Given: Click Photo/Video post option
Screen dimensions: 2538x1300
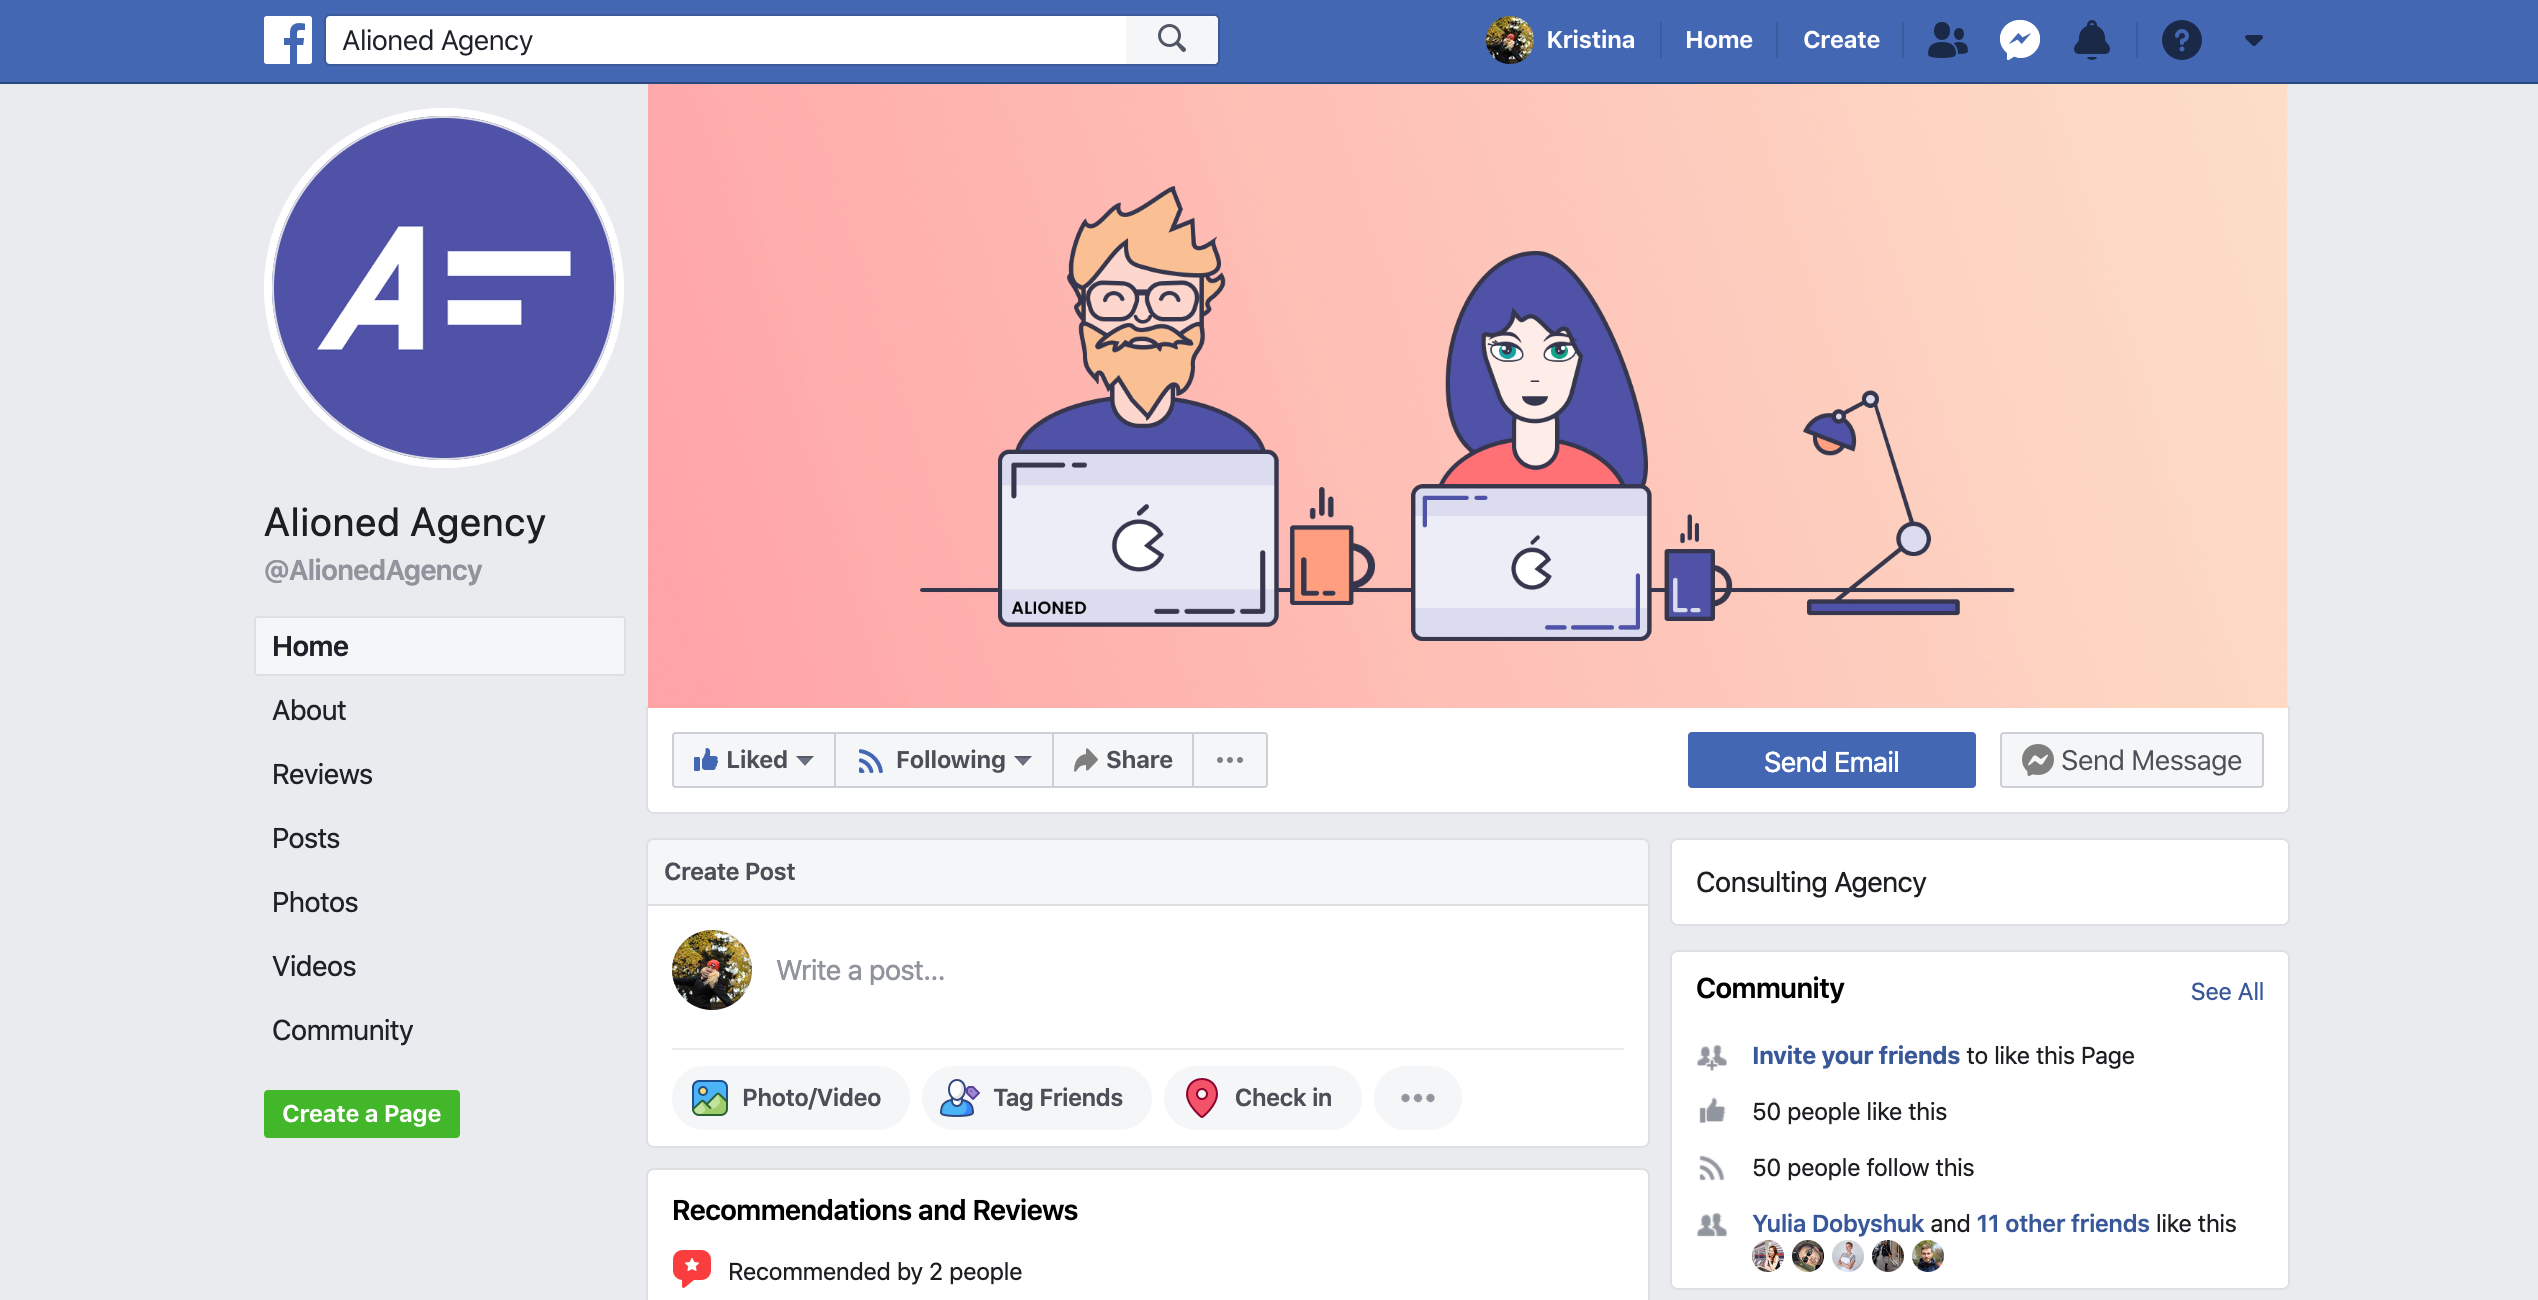Looking at the screenshot, I should pos(789,1097).
